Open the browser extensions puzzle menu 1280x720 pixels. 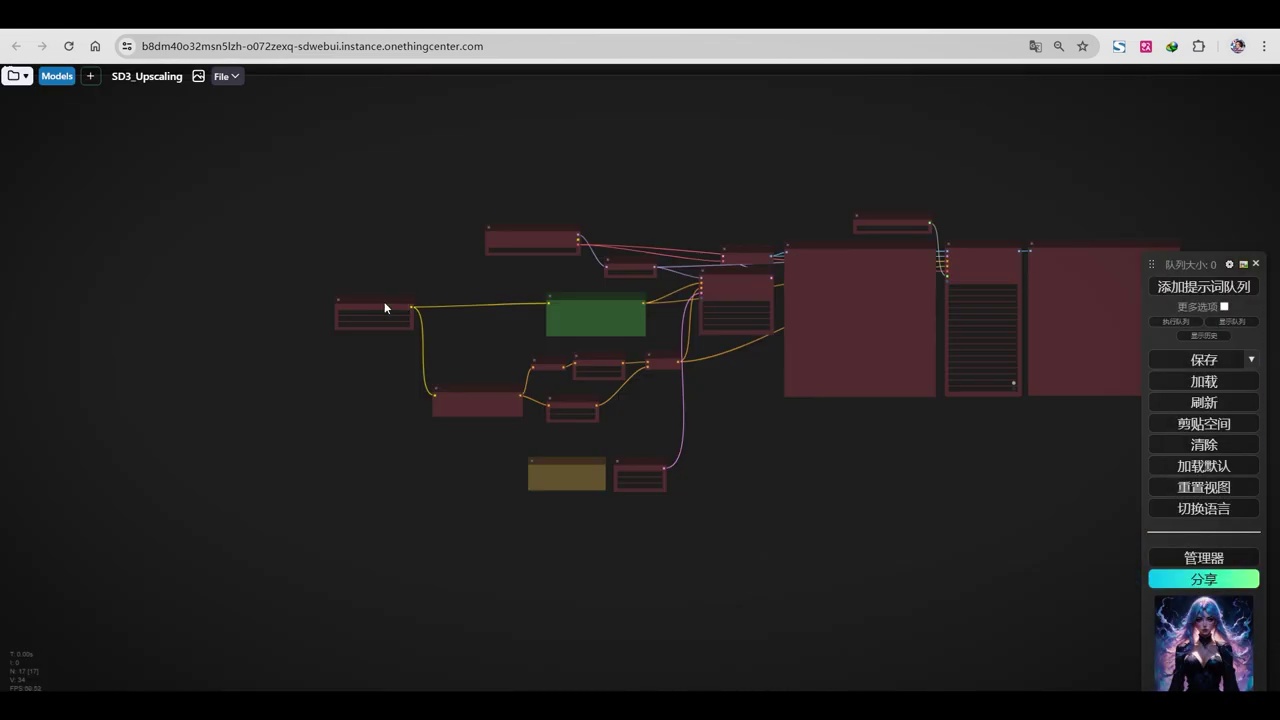tap(1199, 46)
